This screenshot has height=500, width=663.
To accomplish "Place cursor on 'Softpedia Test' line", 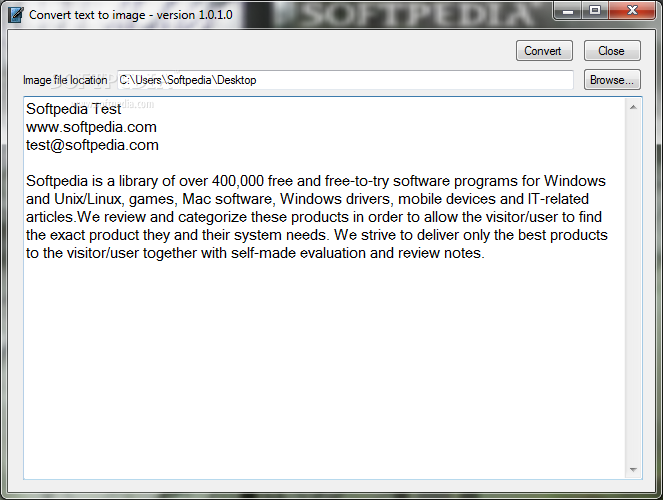I will click(x=74, y=109).
